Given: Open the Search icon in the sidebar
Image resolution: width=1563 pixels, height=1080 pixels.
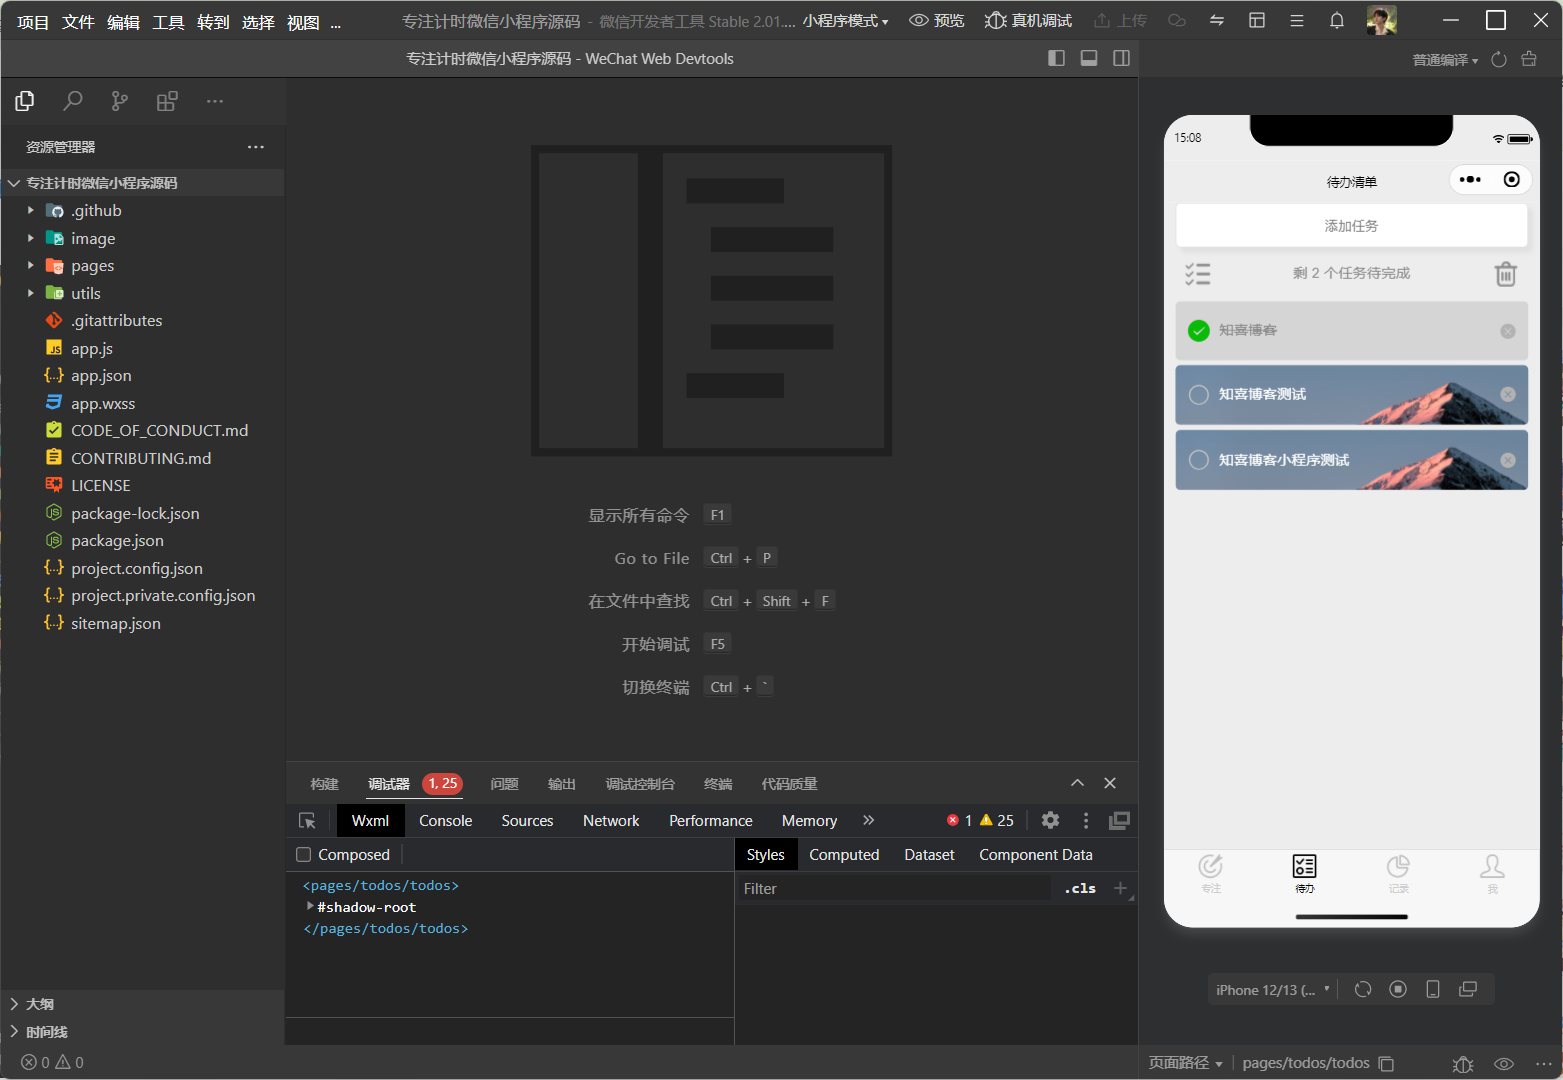Looking at the screenshot, I should [72, 101].
